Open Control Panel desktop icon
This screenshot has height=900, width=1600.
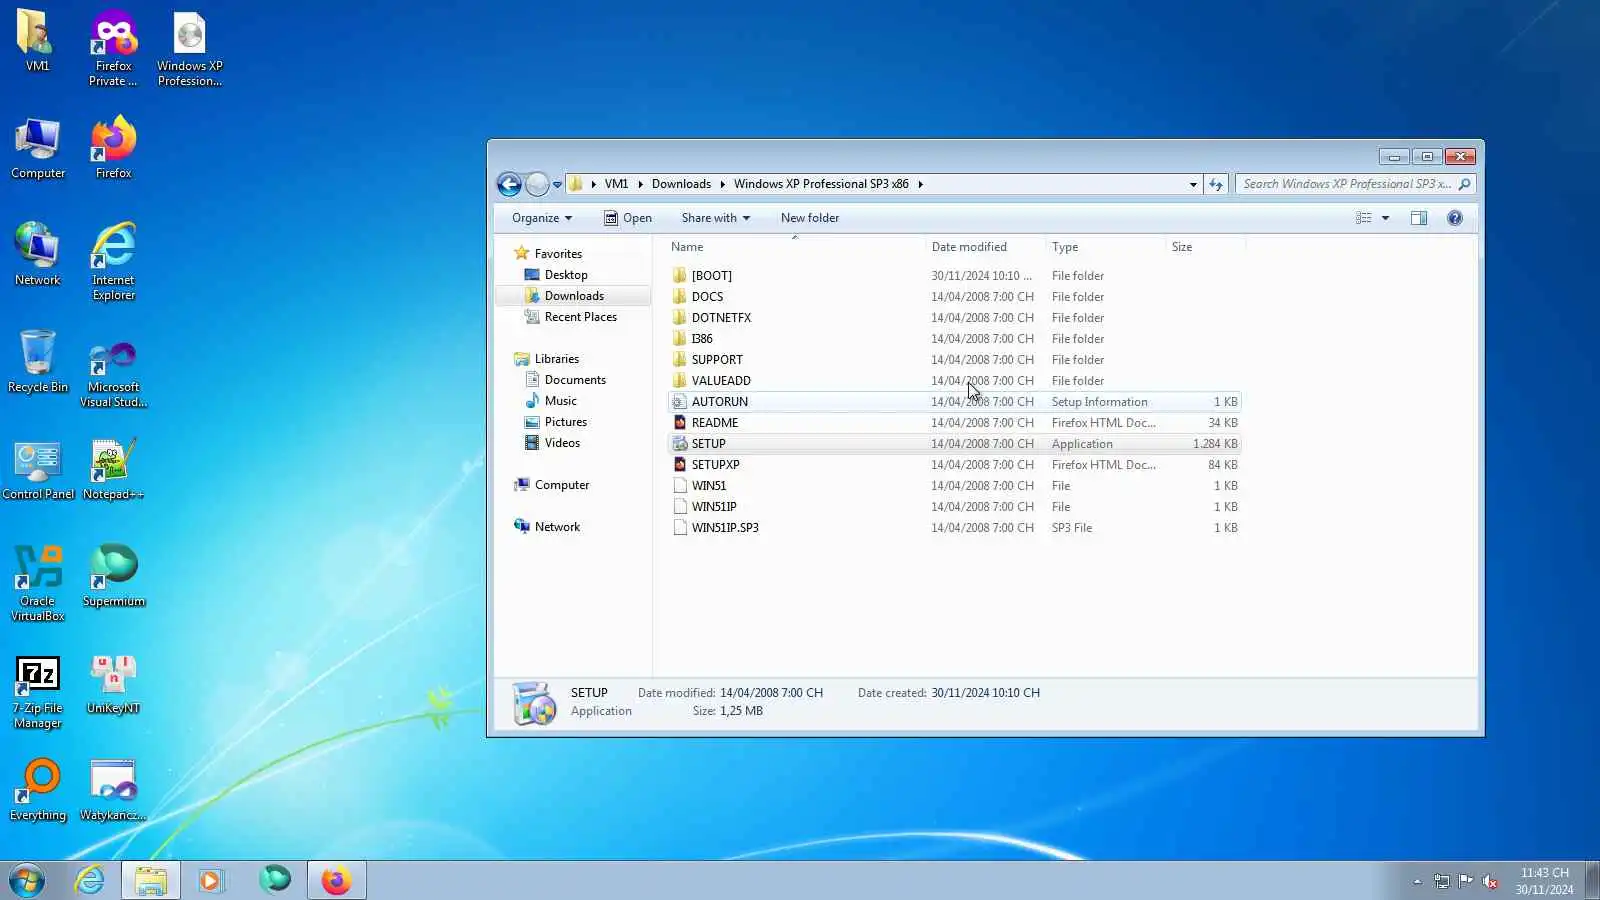coord(38,470)
